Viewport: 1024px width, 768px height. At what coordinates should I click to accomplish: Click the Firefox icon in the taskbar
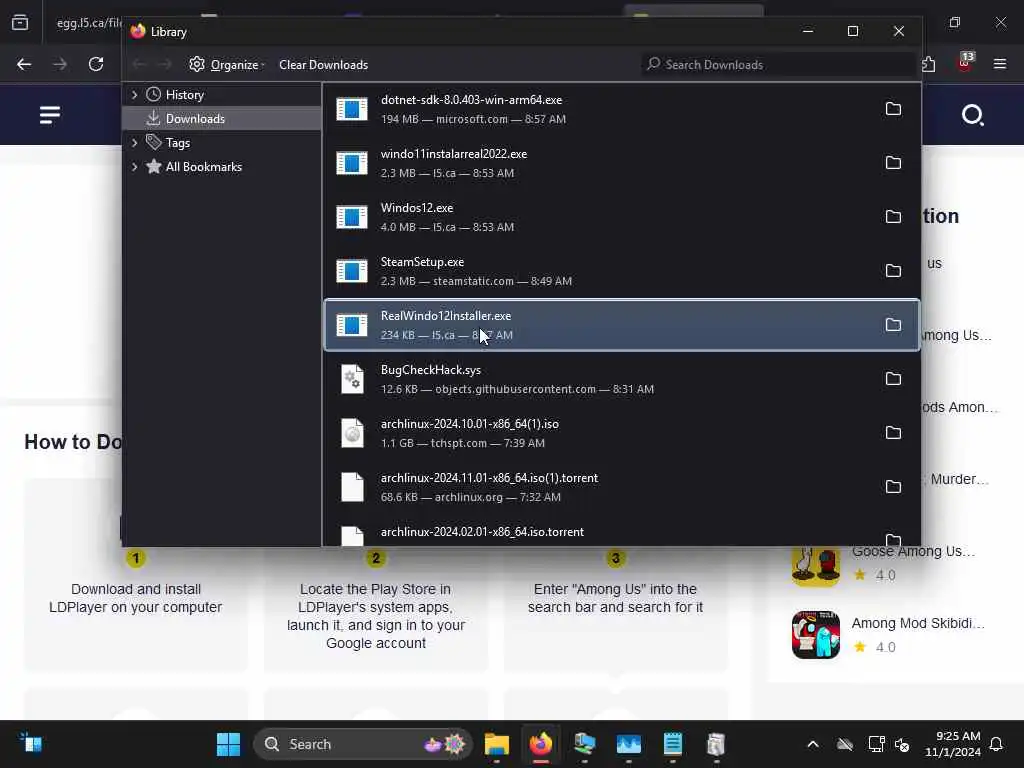point(541,744)
